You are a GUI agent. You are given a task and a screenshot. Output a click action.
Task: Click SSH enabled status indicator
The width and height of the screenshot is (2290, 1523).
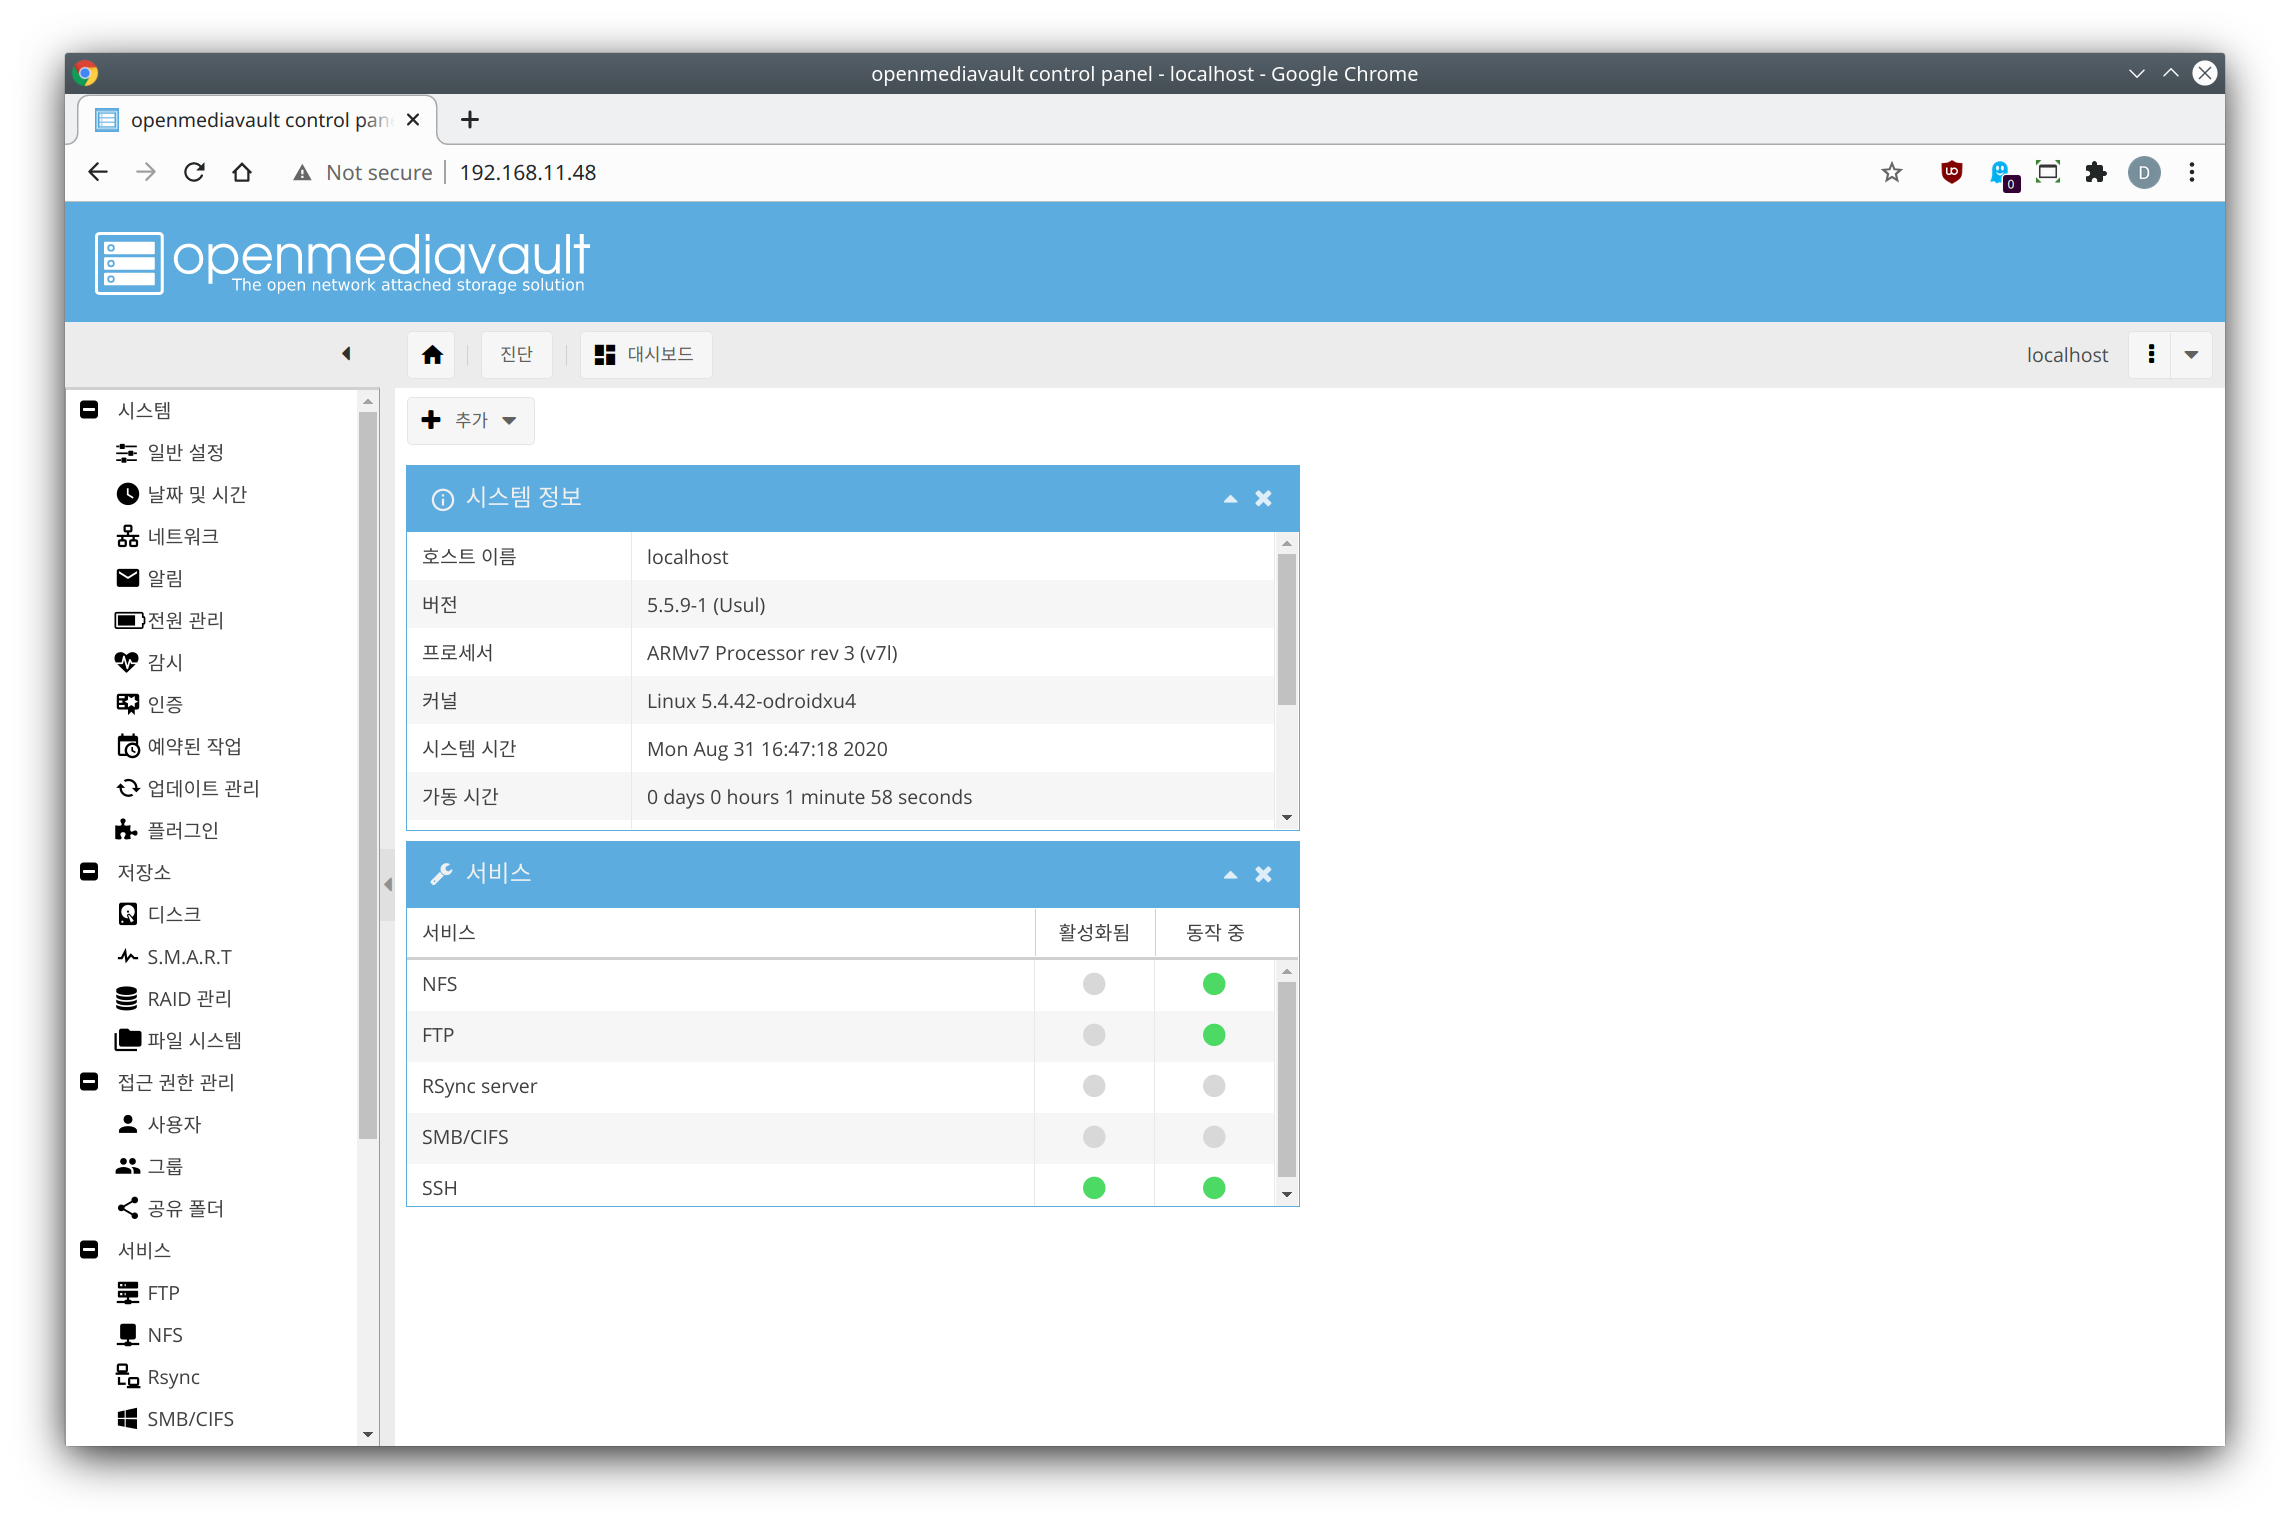click(1094, 1188)
